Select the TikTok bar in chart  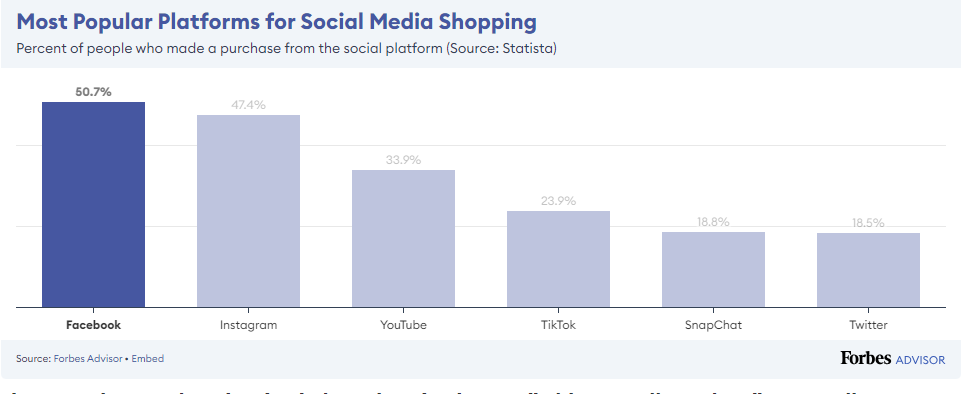[558, 259]
